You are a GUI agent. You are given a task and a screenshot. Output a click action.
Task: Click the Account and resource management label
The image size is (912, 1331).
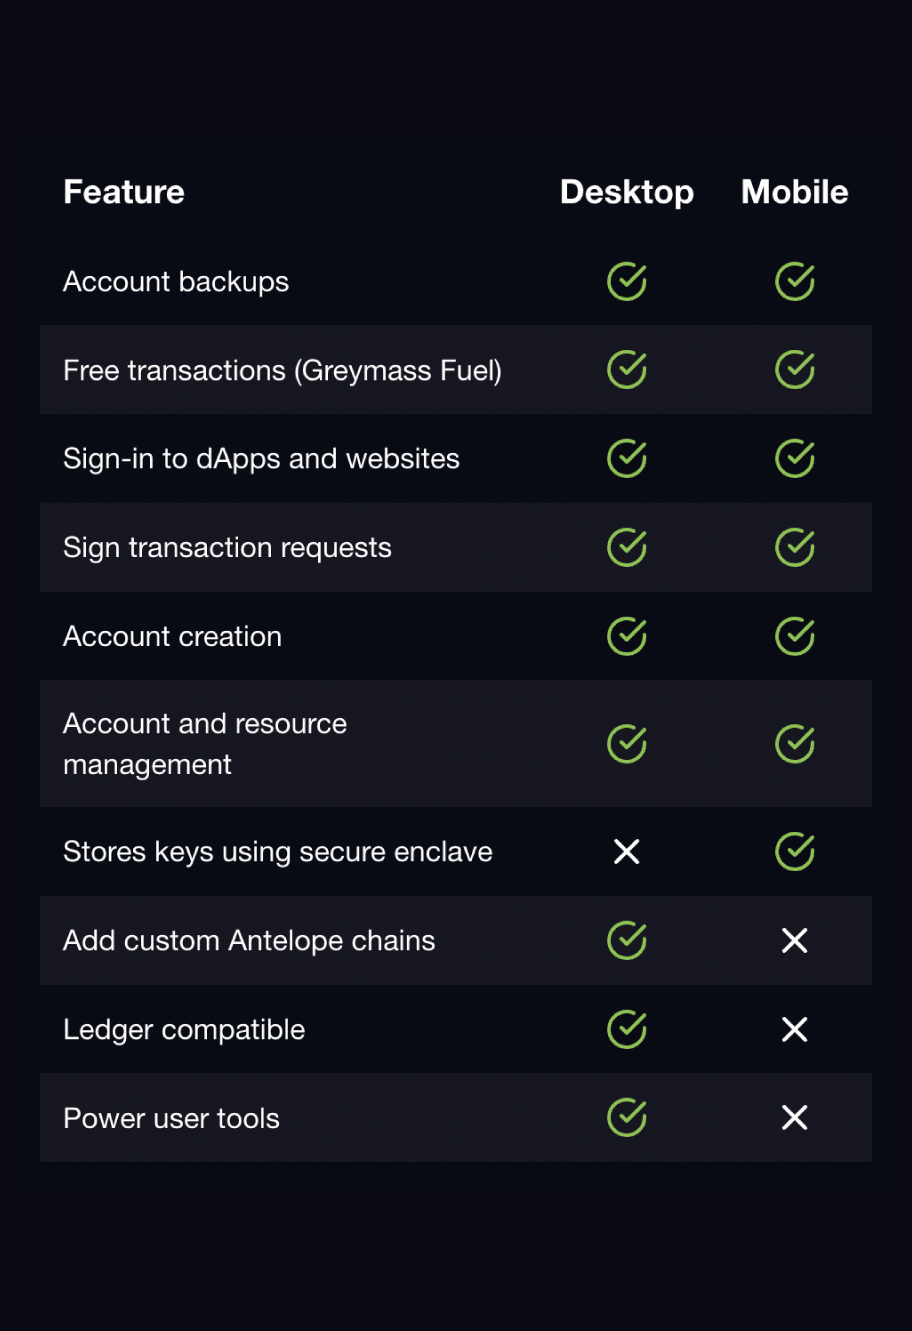point(205,744)
